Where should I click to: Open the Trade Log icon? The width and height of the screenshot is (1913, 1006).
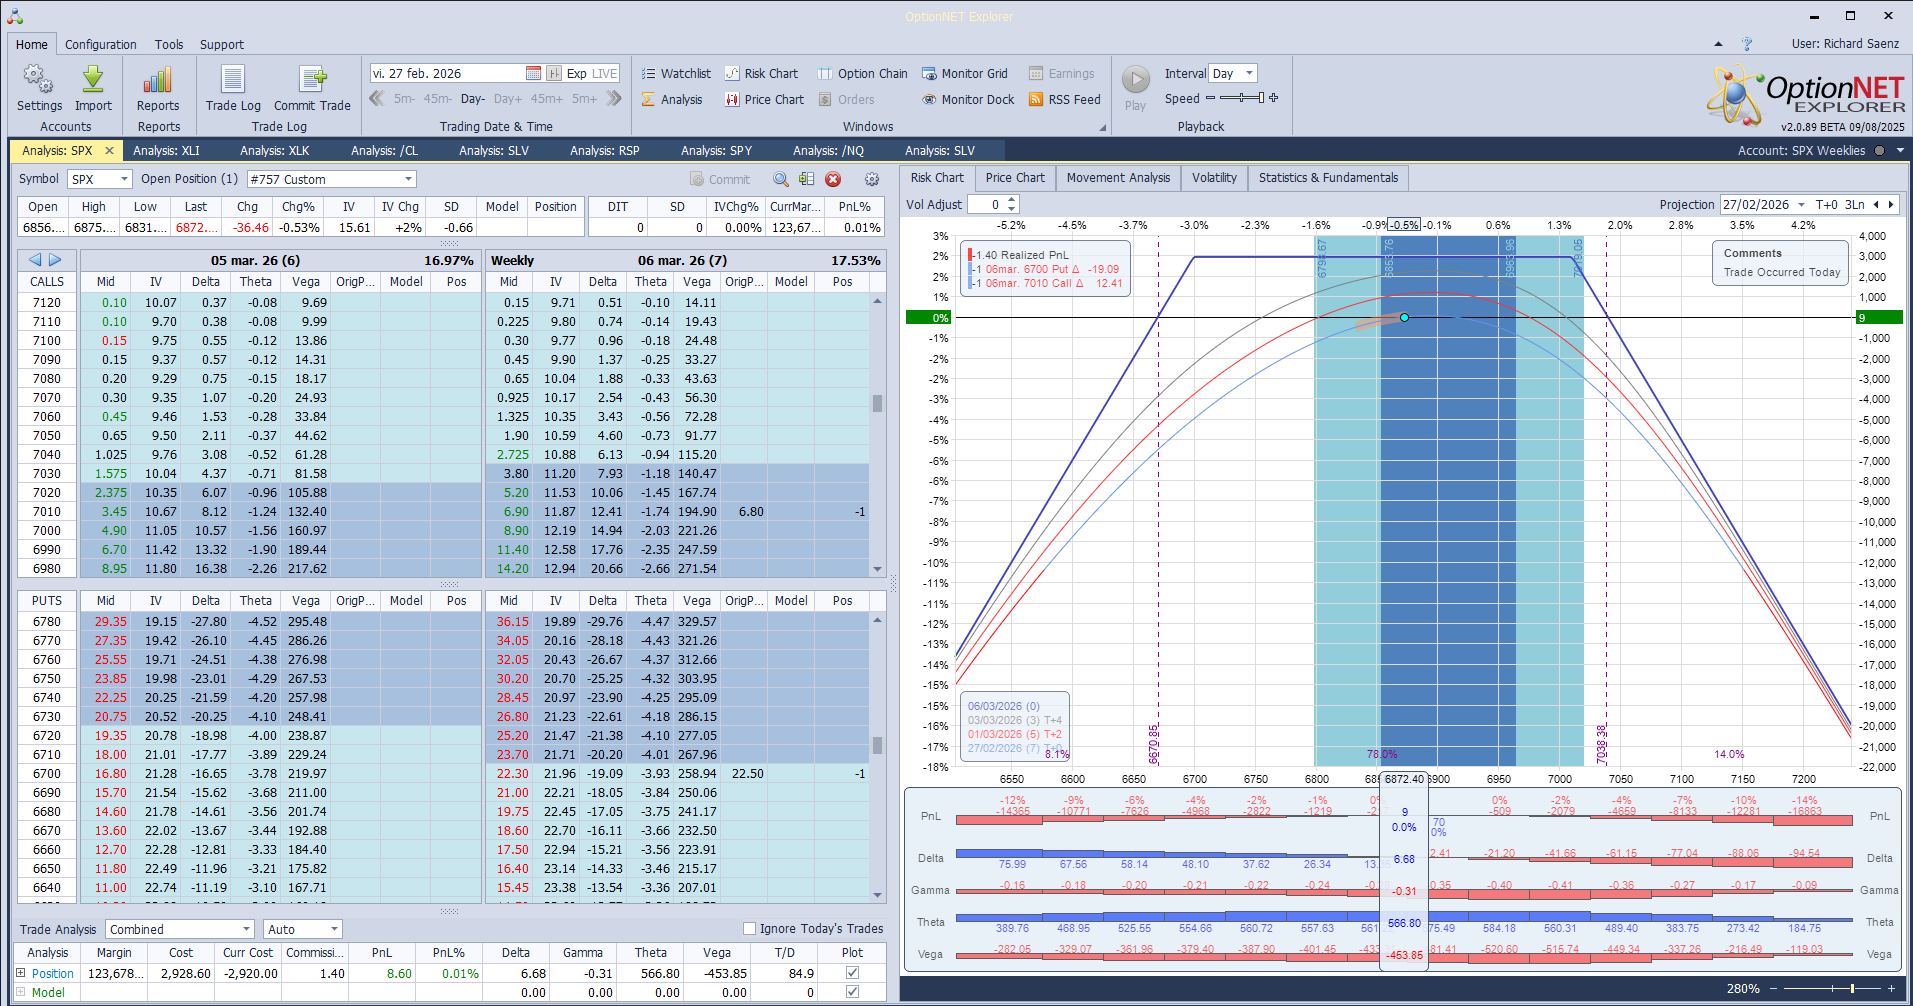point(232,80)
